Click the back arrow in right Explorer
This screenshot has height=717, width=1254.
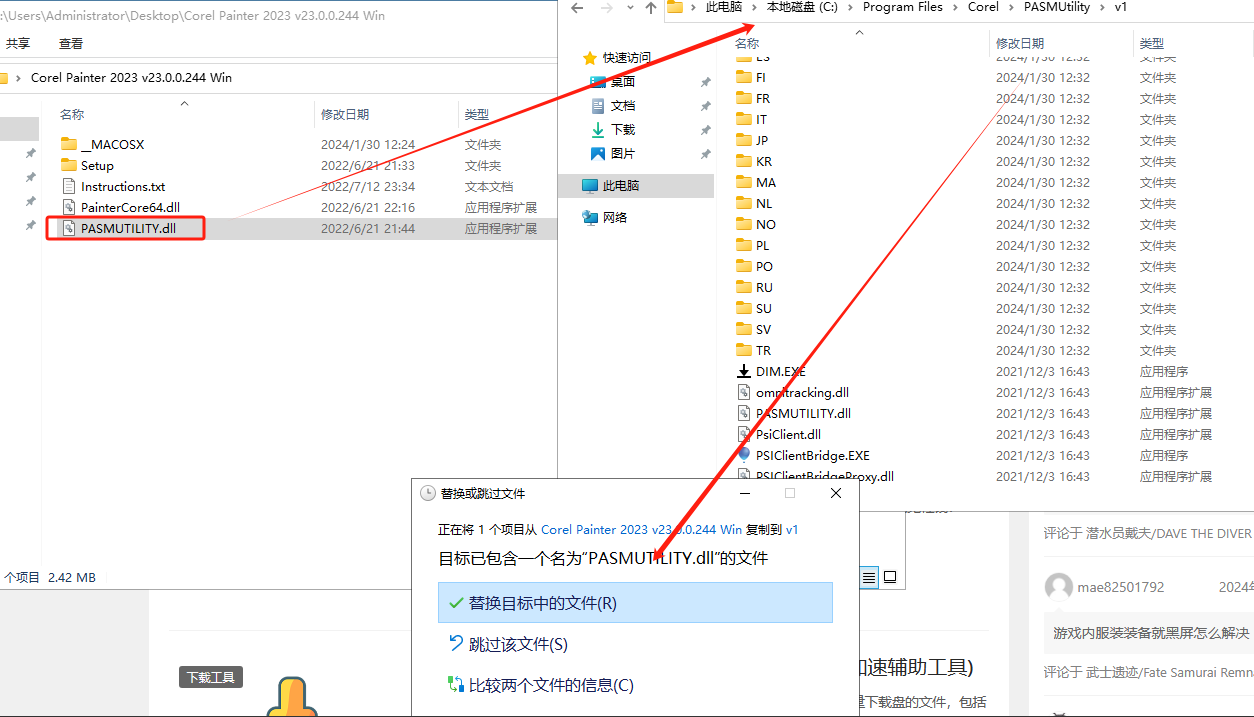(x=575, y=8)
